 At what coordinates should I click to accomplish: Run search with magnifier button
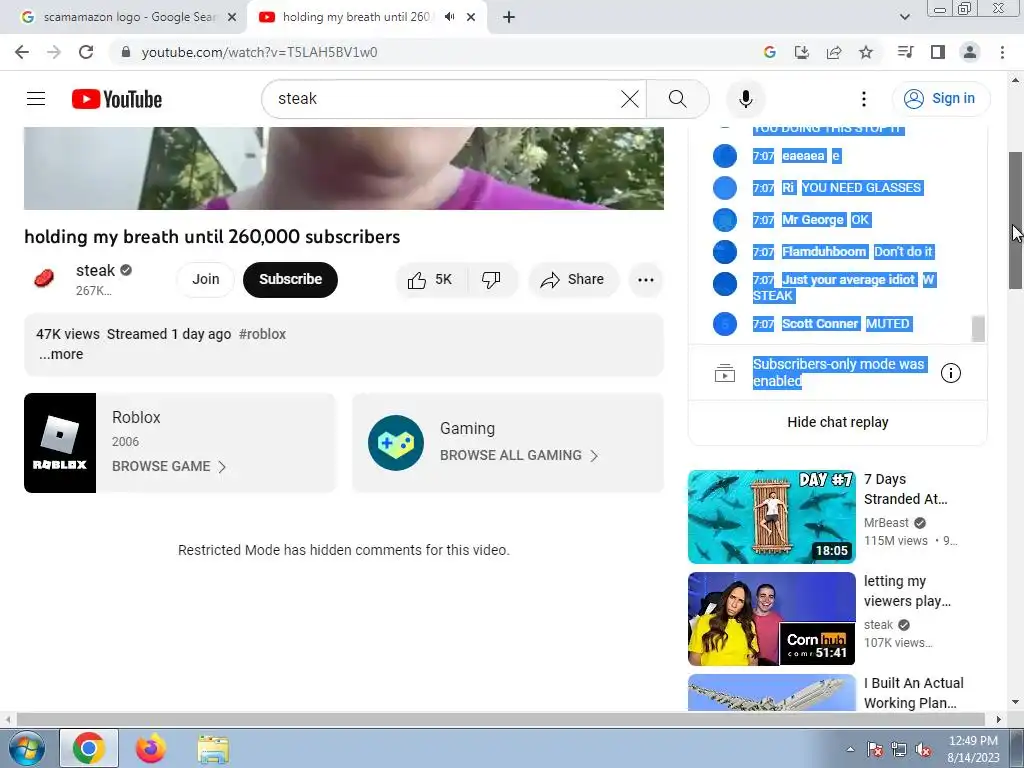coord(678,99)
